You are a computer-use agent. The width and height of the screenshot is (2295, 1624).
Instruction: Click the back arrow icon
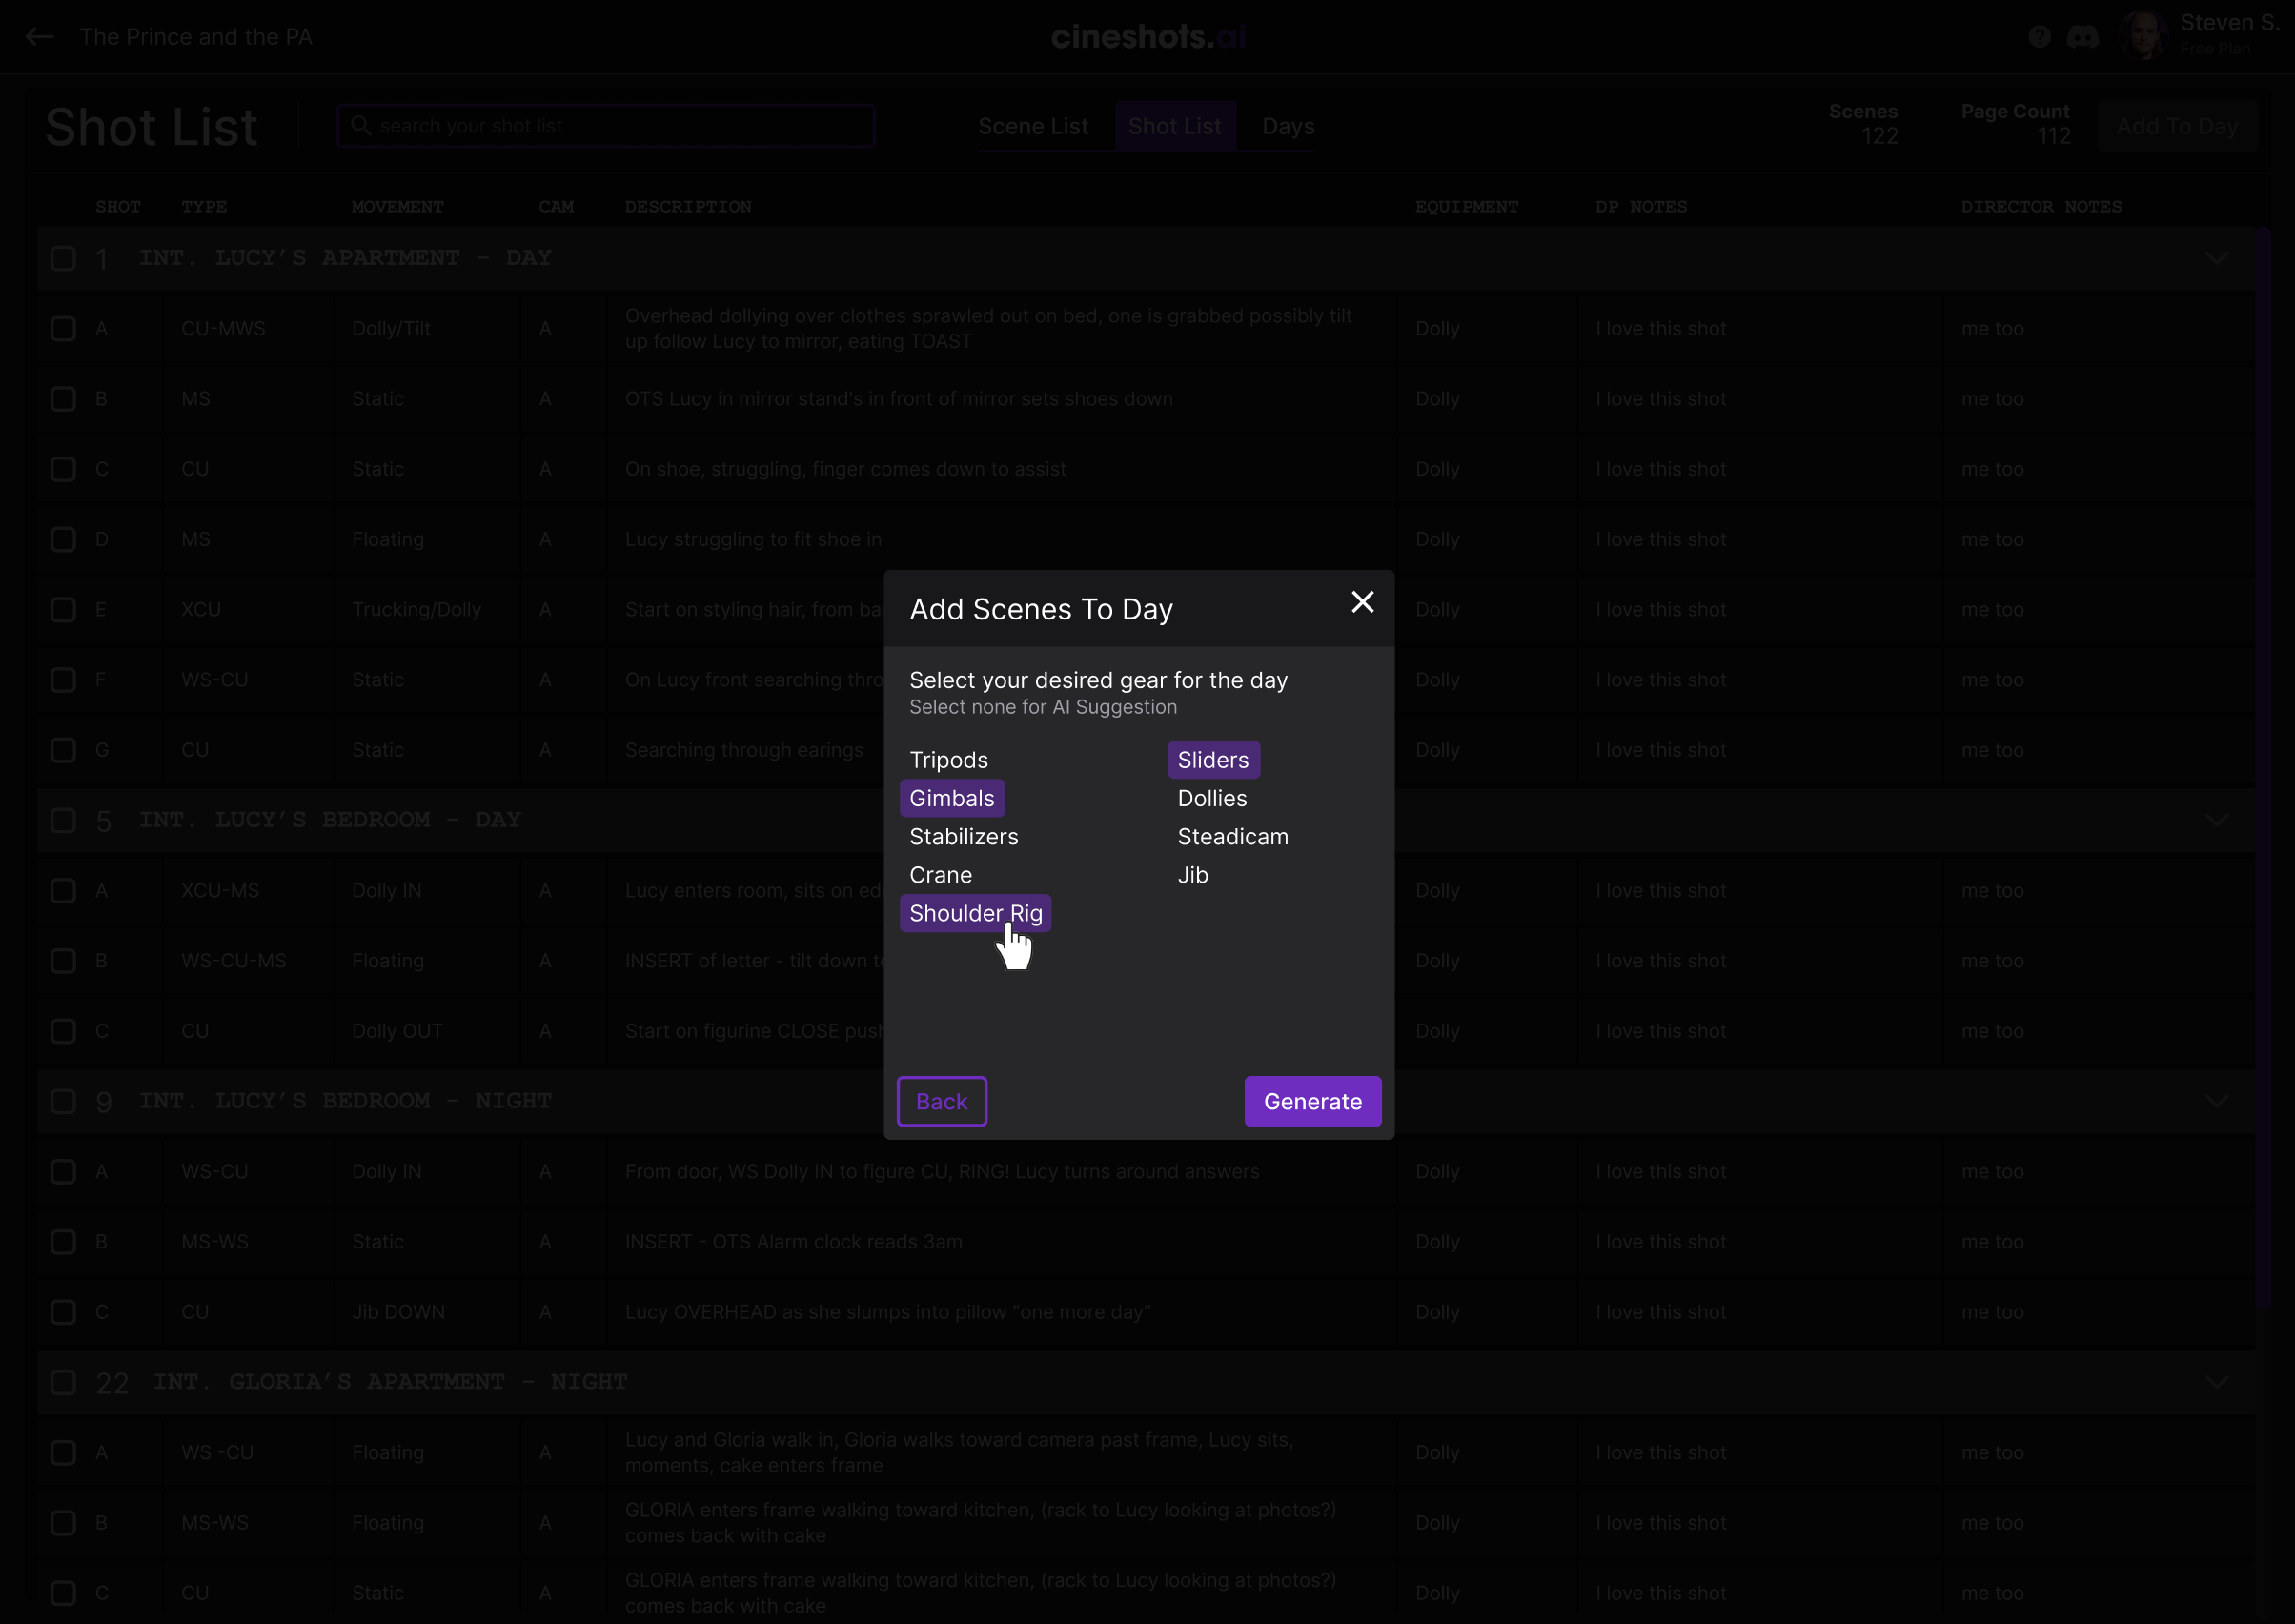tap(40, 37)
